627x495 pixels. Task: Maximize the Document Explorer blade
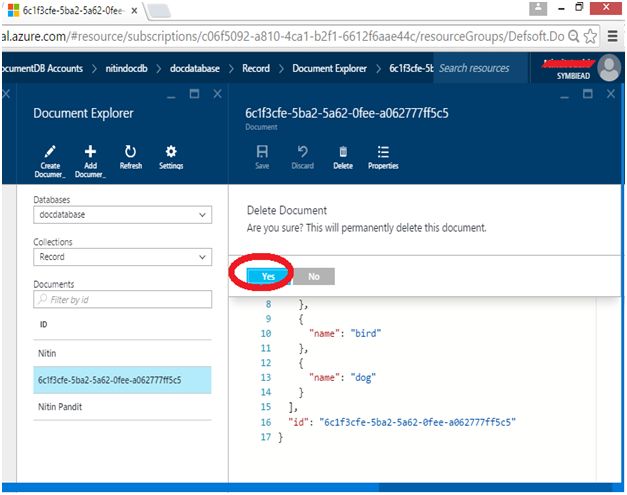194,94
